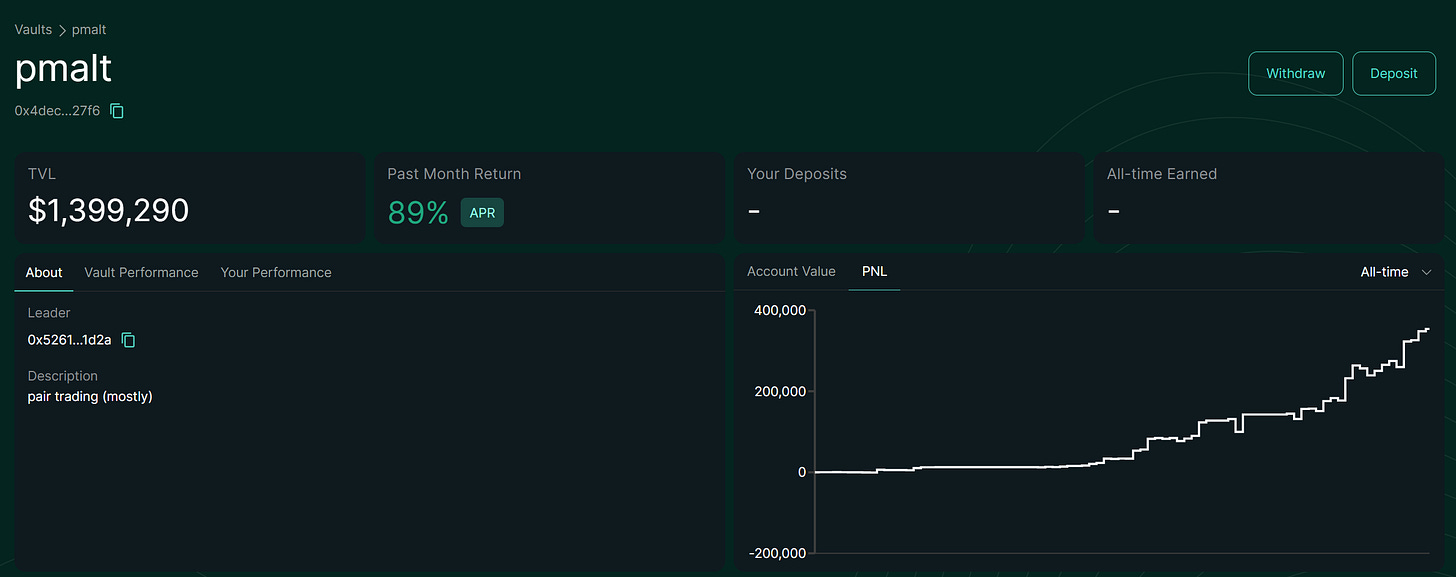The width and height of the screenshot is (1456, 577).
Task: Click the pair trading description text
Action: tap(90, 397)
